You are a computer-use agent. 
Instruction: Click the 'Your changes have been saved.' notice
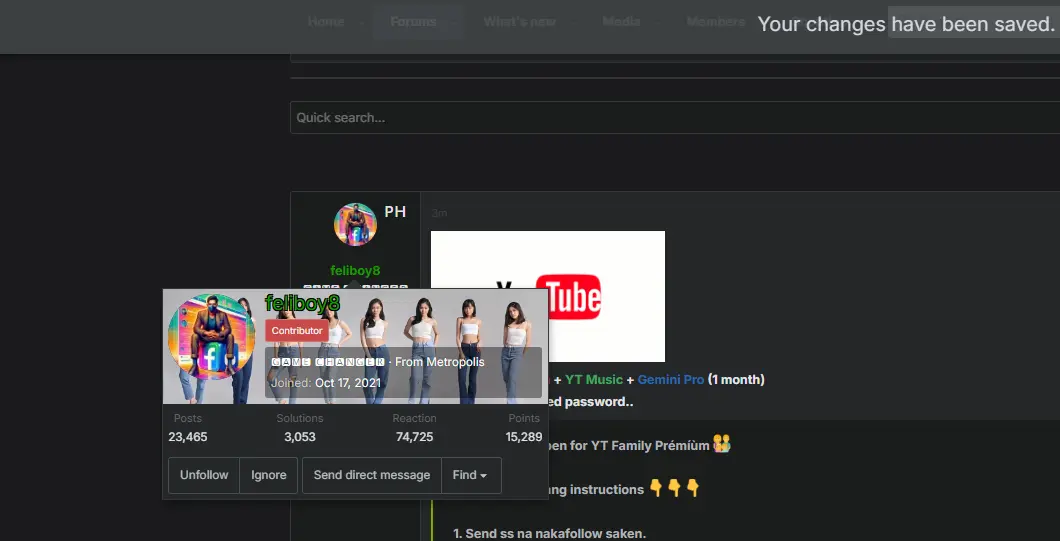[x=906, y=24]
